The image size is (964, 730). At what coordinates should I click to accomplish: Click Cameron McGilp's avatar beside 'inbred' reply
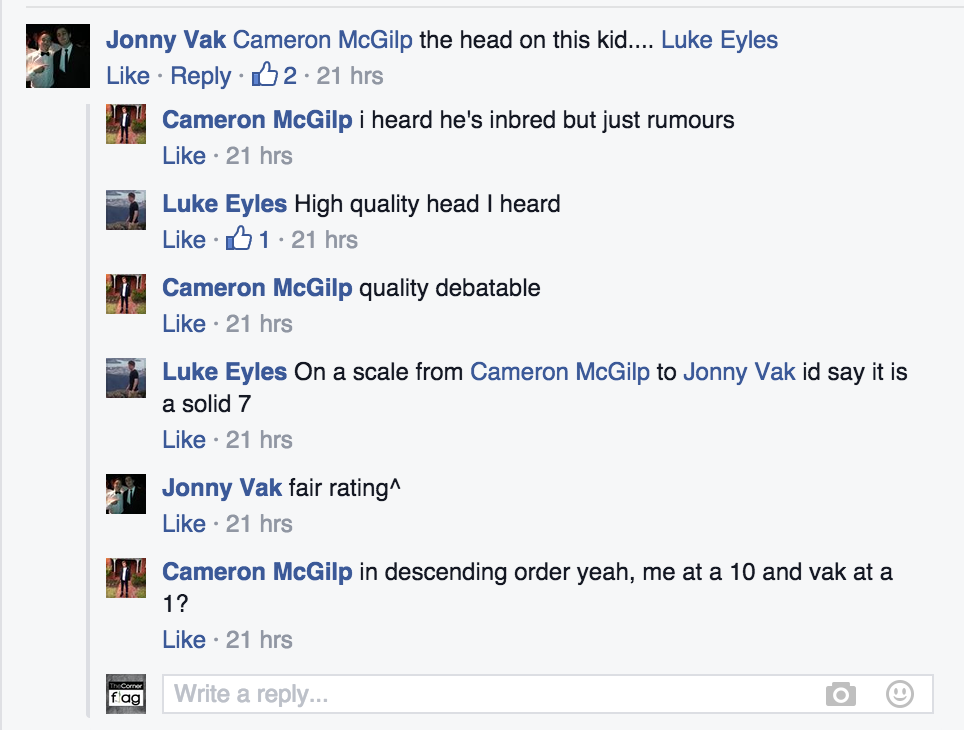pyautogui.click(x=126, y=124)
